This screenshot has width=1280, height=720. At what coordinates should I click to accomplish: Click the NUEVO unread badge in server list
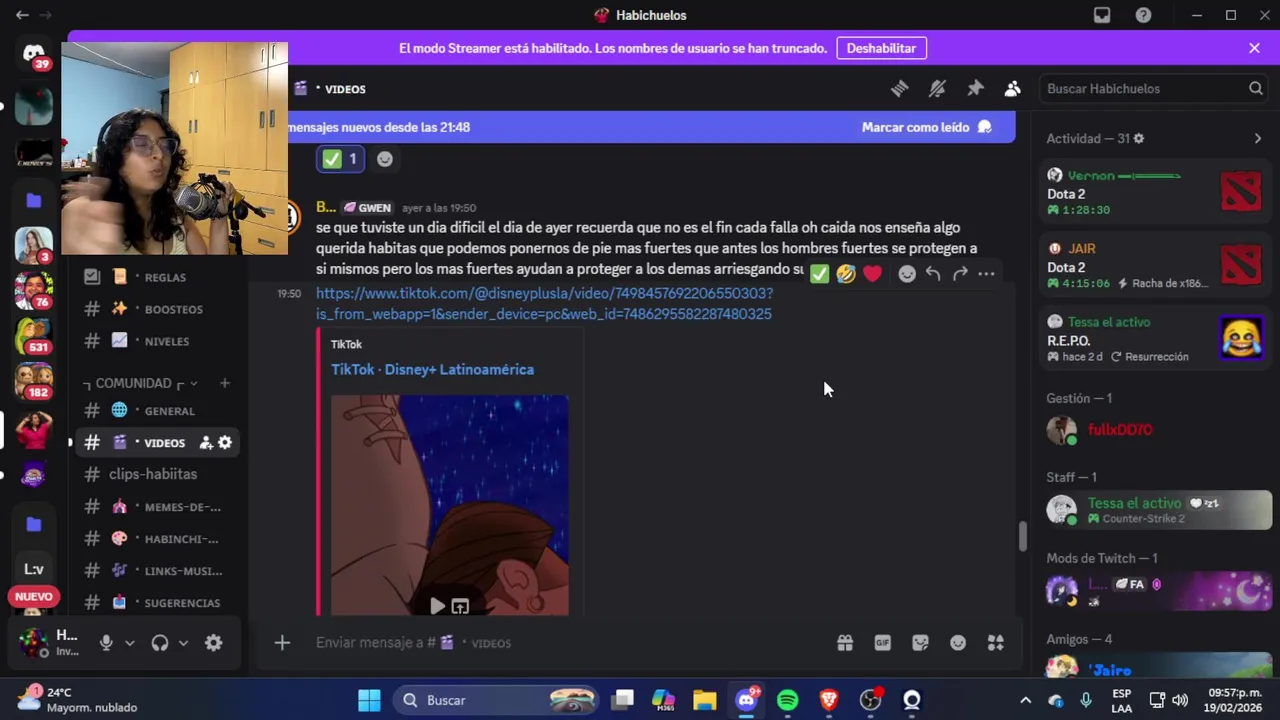33,597
